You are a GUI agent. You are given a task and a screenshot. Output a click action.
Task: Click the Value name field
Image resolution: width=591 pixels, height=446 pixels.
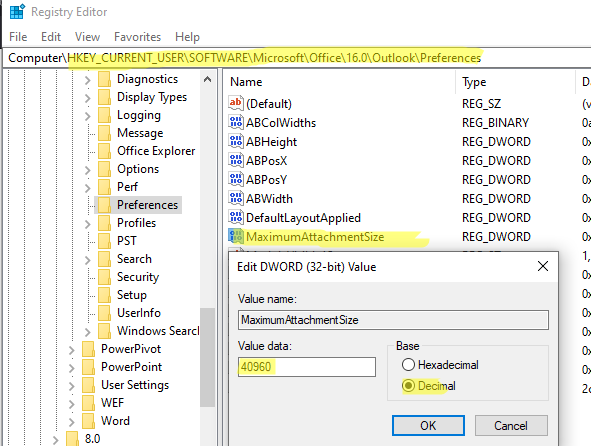coord(393,320)
